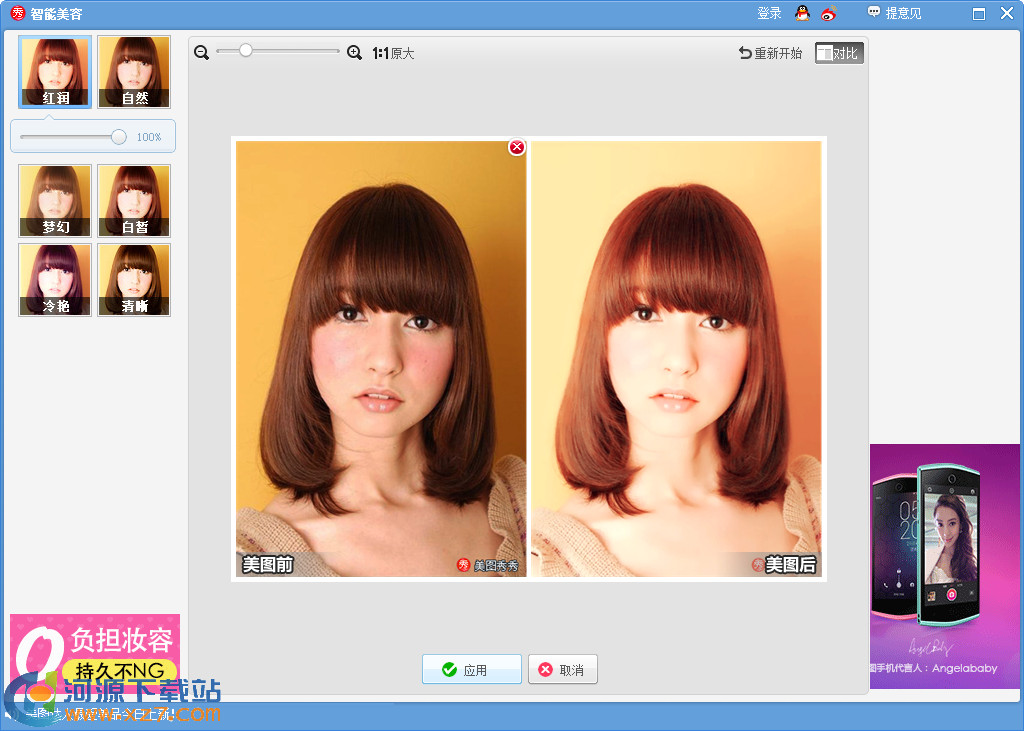Apply the 清晰 effect preset
The width and height of the screenshot is (1024, 731).
134,280
